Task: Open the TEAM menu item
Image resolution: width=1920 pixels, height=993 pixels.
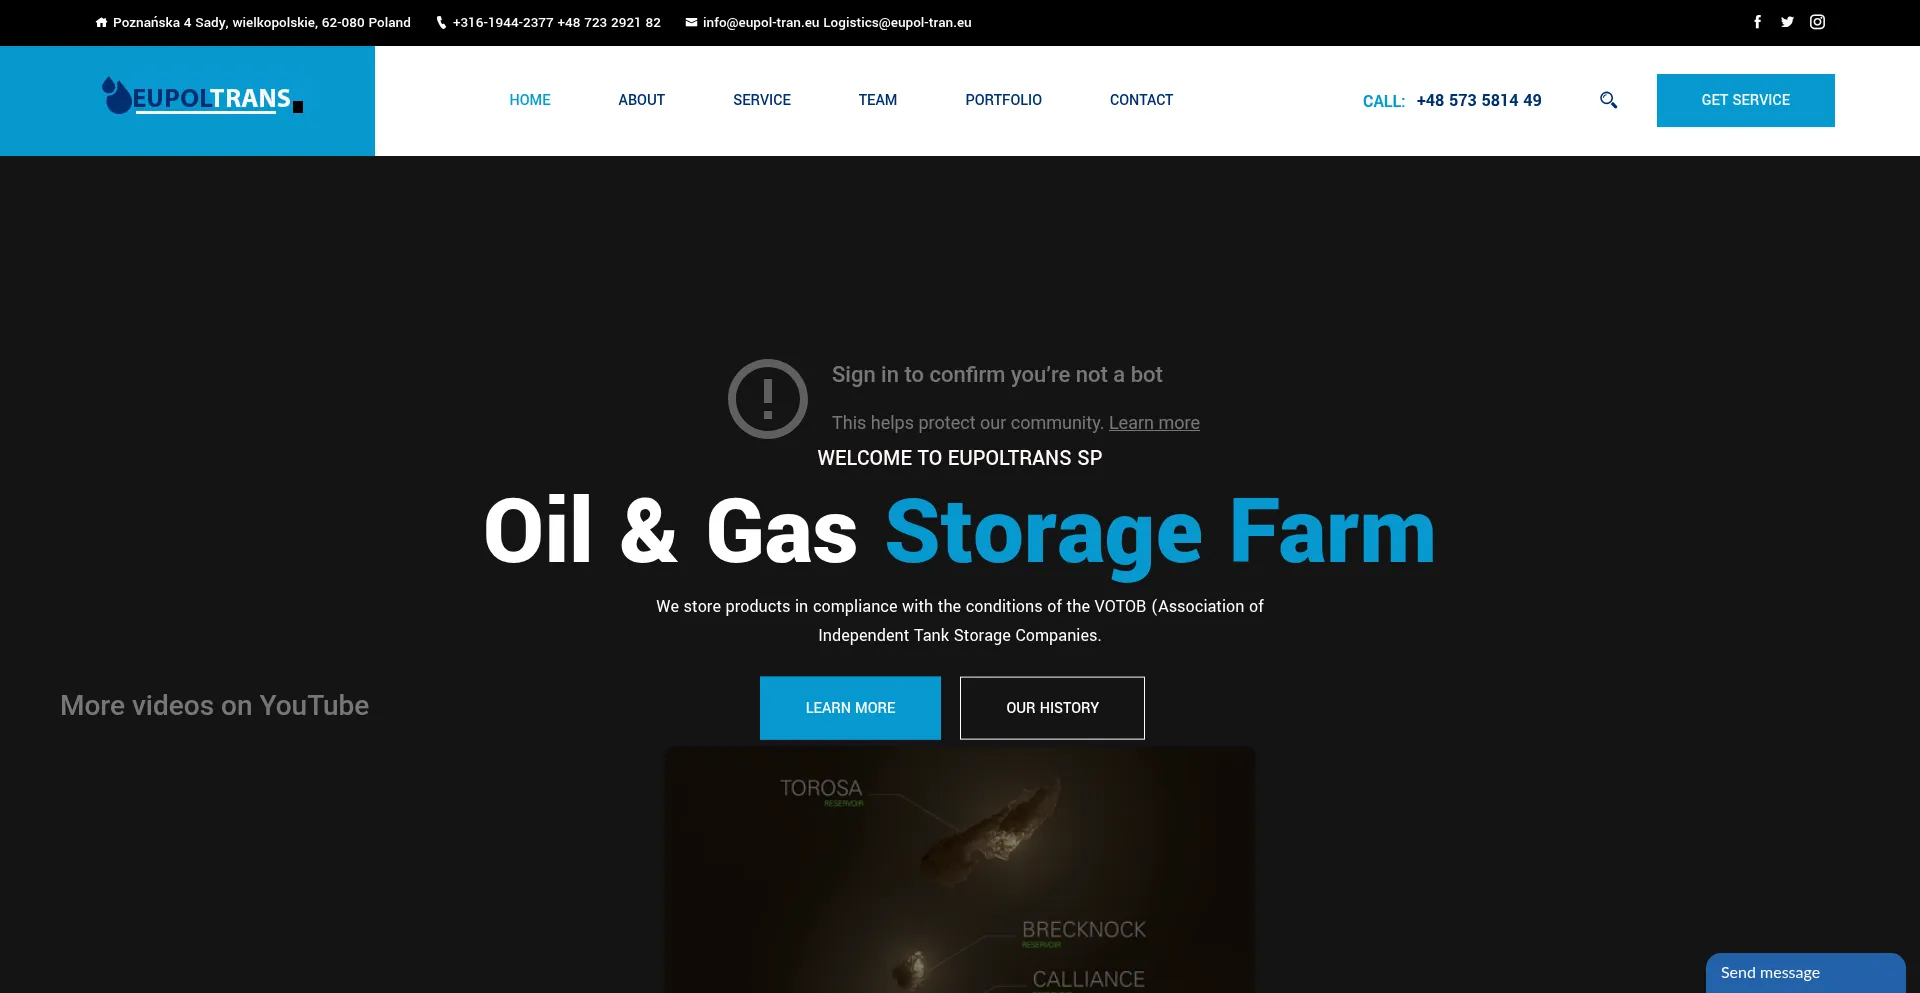Action: tap(878, 100)
